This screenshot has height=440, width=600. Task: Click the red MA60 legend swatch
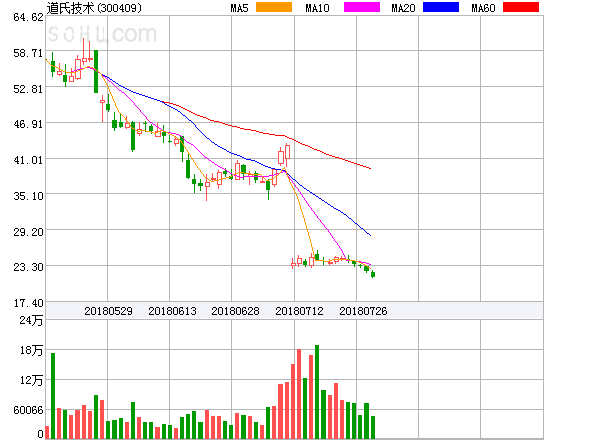(x=521, y=7)
